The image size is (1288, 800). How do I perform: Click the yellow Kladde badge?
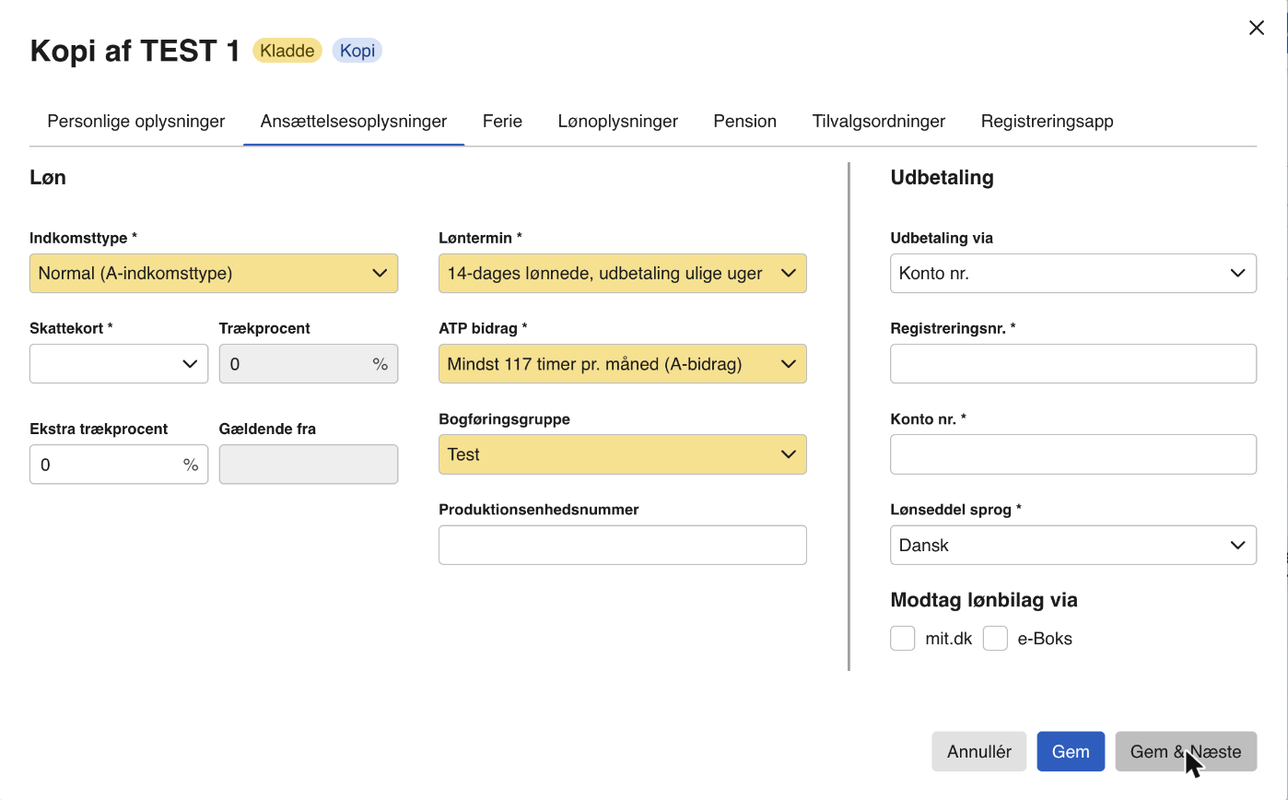287,50
